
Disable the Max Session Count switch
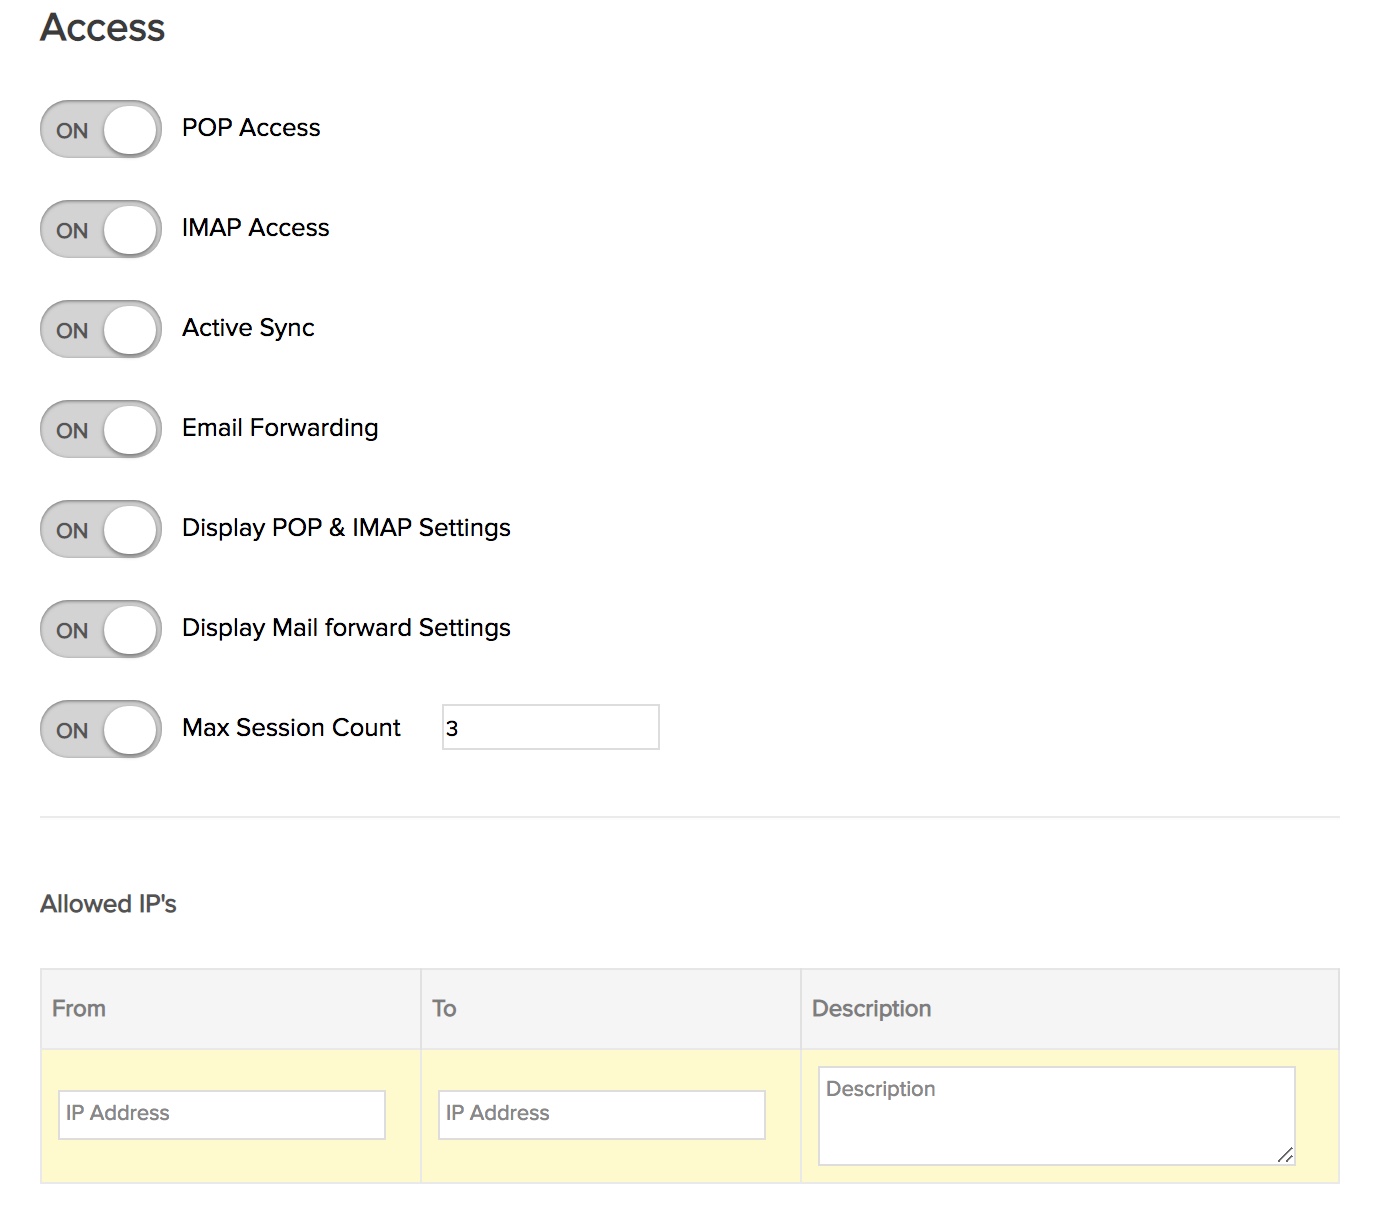coord(101,729)
